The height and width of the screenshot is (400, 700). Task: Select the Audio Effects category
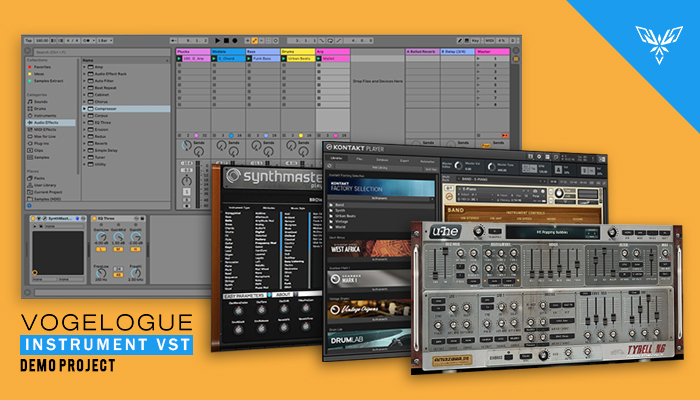pyautogui.click(x=50, y=122)
